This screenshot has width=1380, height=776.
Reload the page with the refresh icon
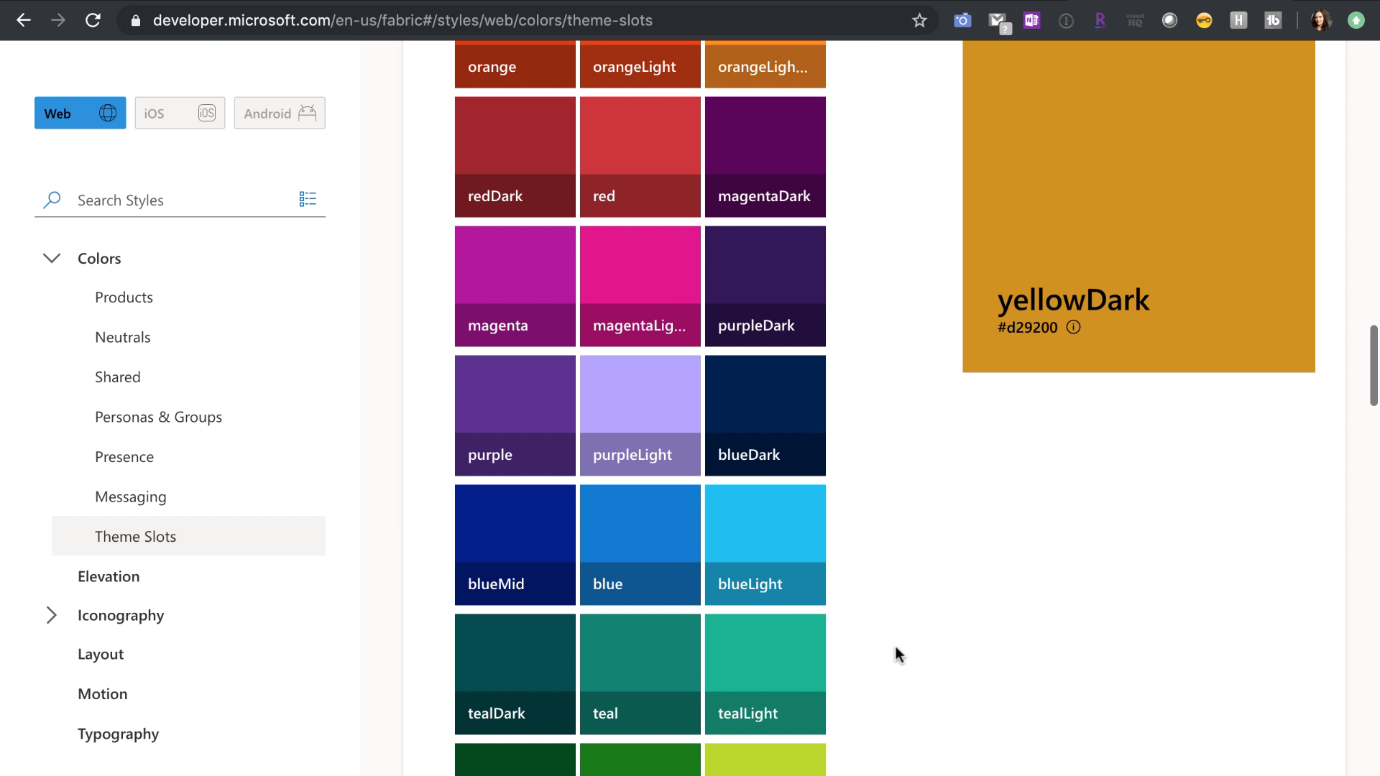pyautogui.click(x=93, y=20)
